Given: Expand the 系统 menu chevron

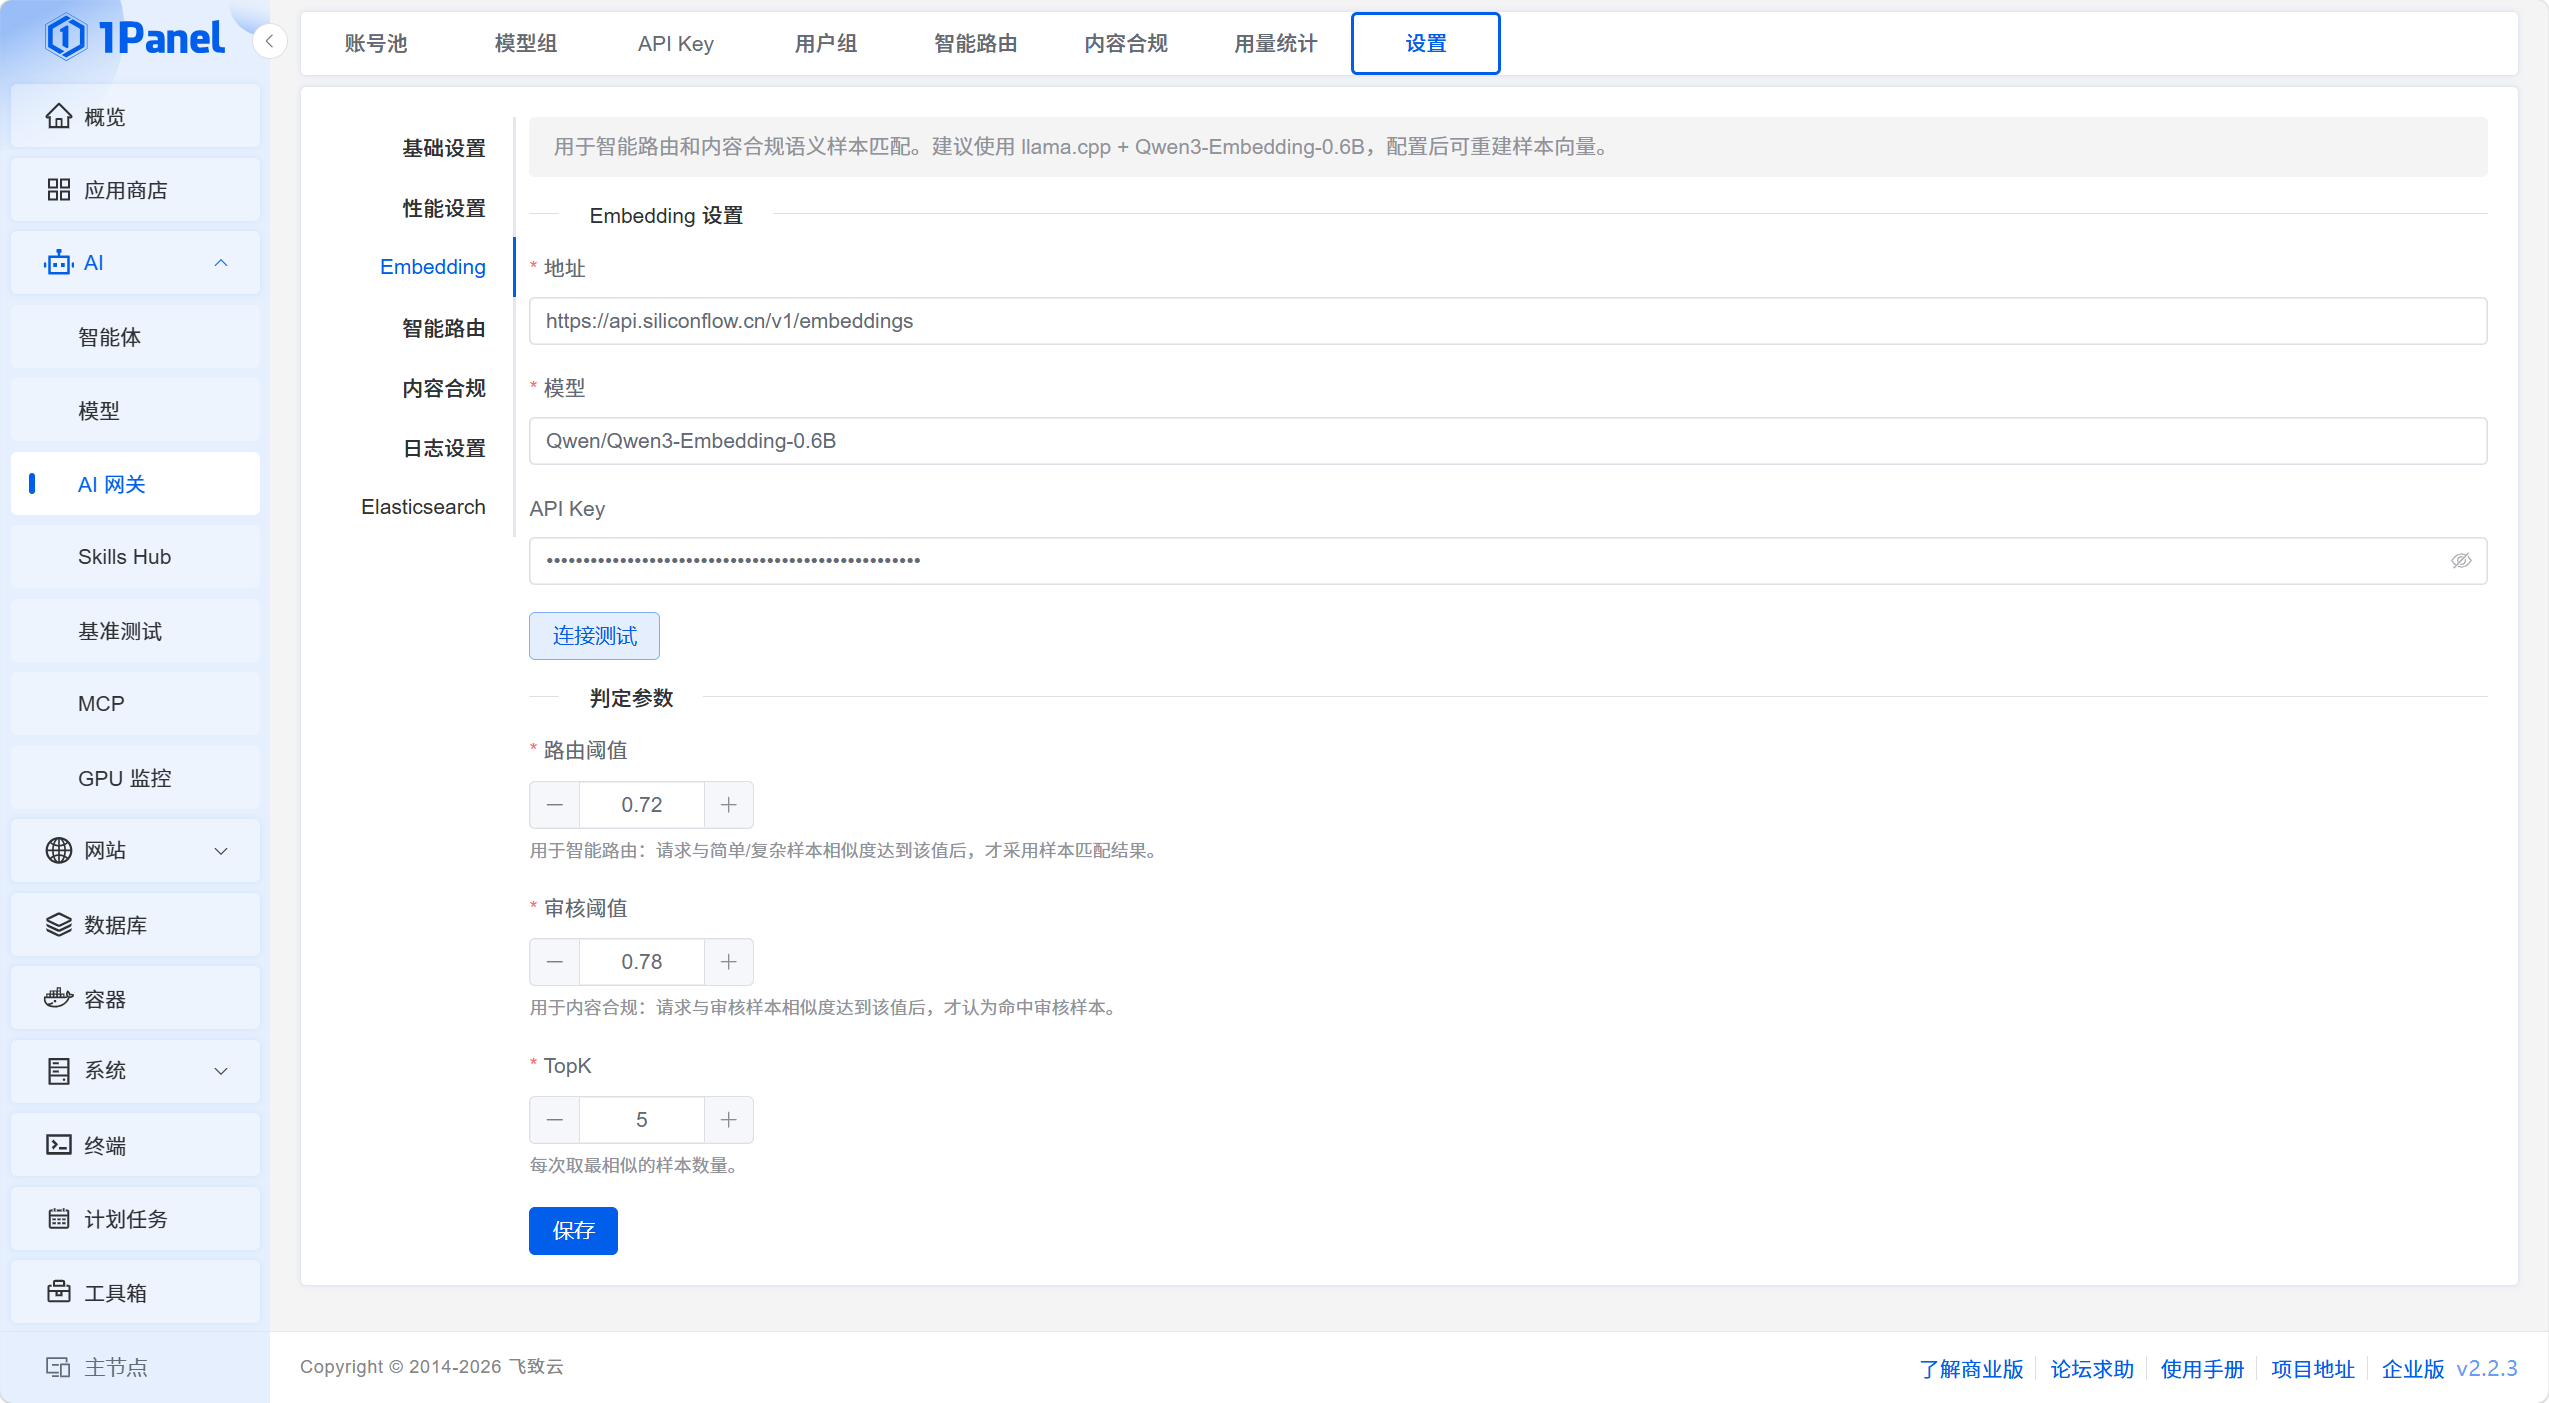Looking at the screenshot, I should tap(222, 1071).
